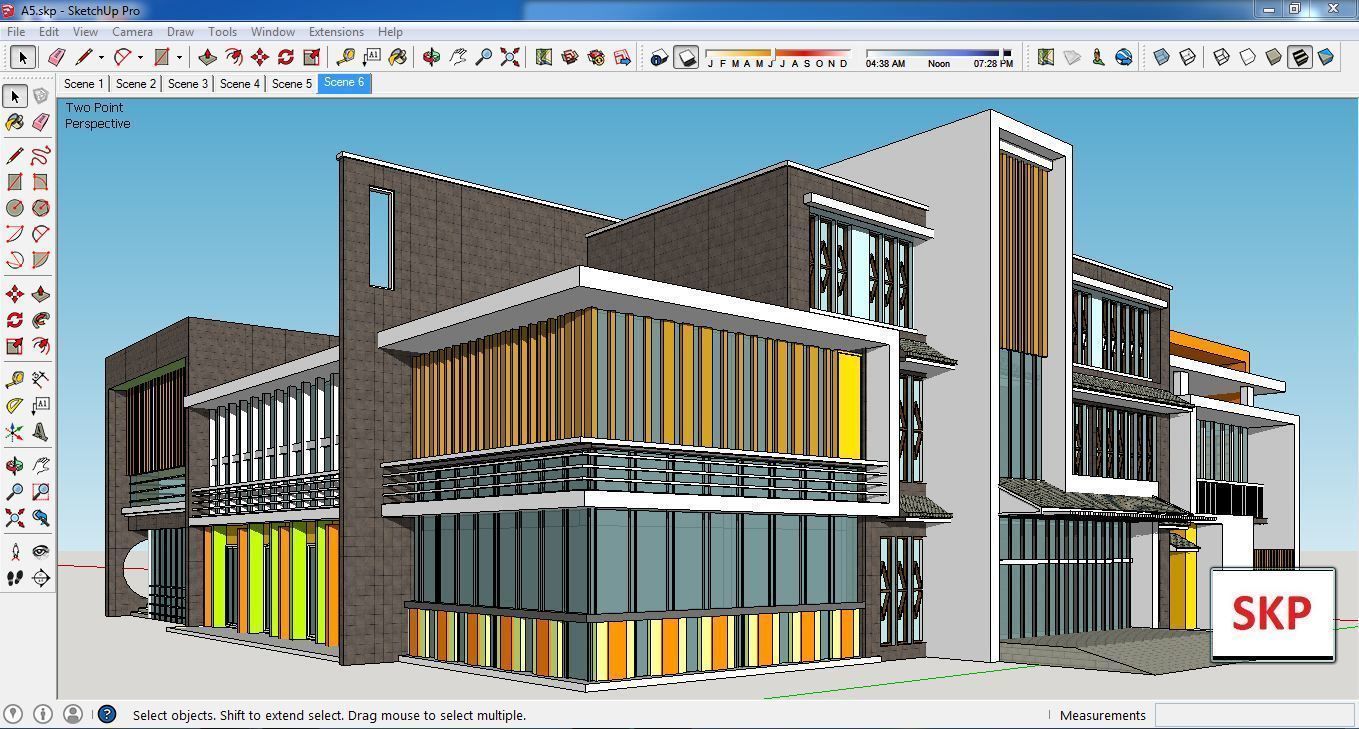The width and height of the screenshot is (1359, 729).
Task: Choose the Freehand drawing tool
Action: 40,155
